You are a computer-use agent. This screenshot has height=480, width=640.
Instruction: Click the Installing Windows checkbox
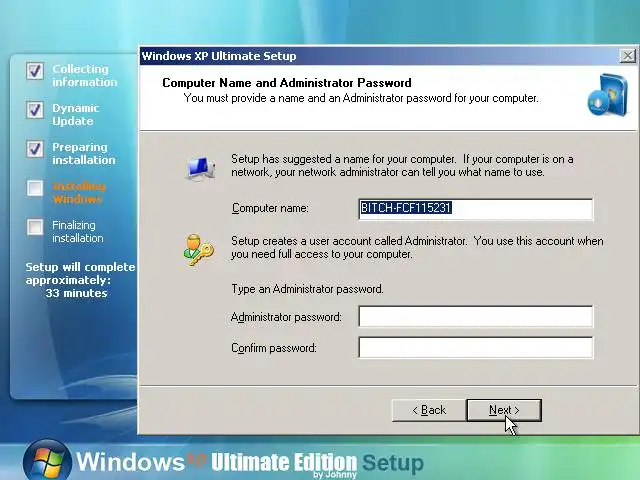(x=35, y=188)
